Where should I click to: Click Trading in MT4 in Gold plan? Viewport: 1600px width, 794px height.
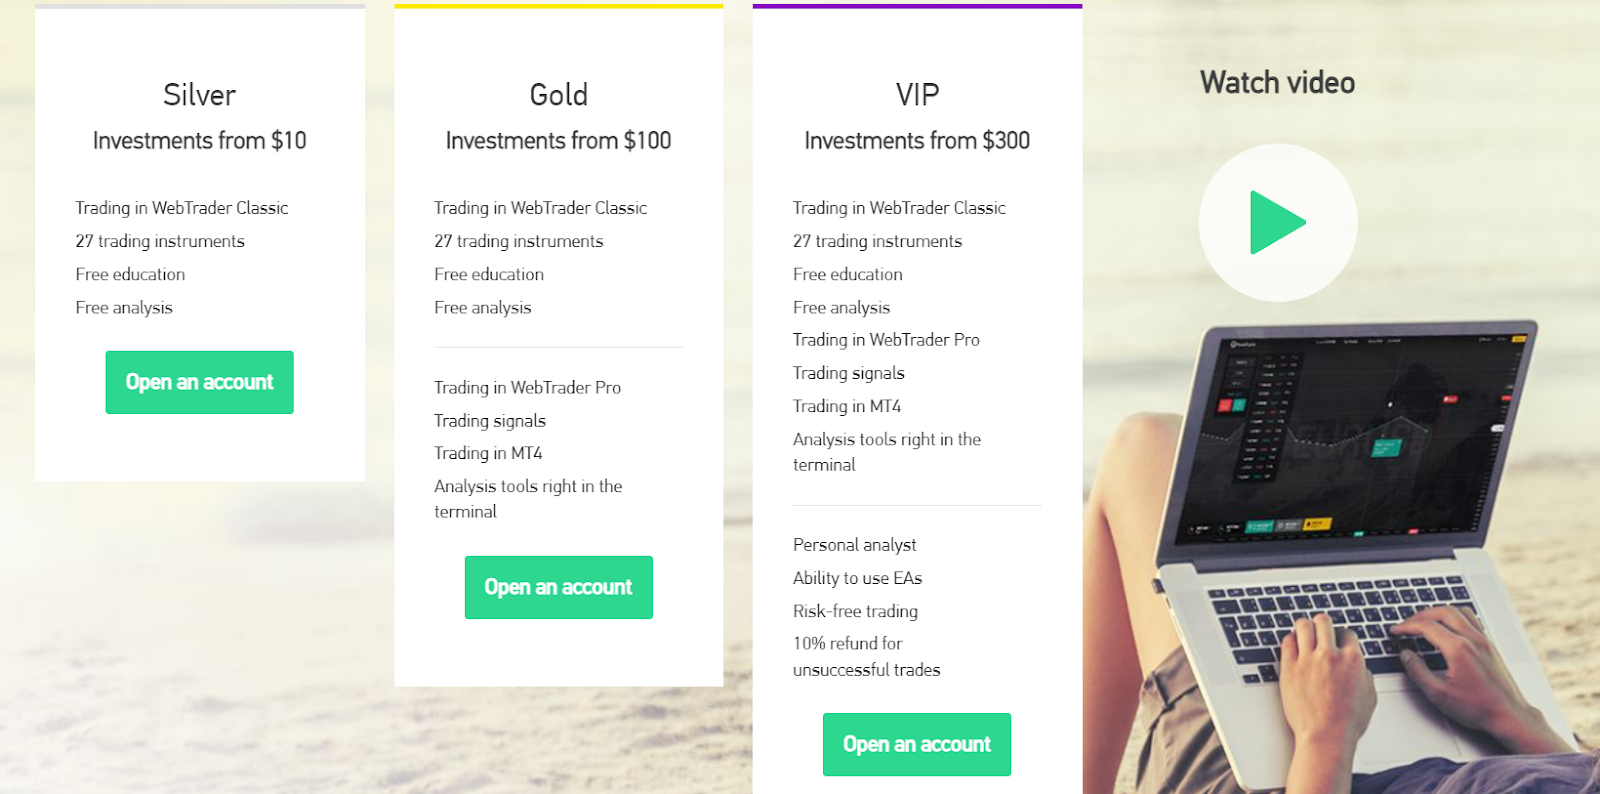click(488, 453)
